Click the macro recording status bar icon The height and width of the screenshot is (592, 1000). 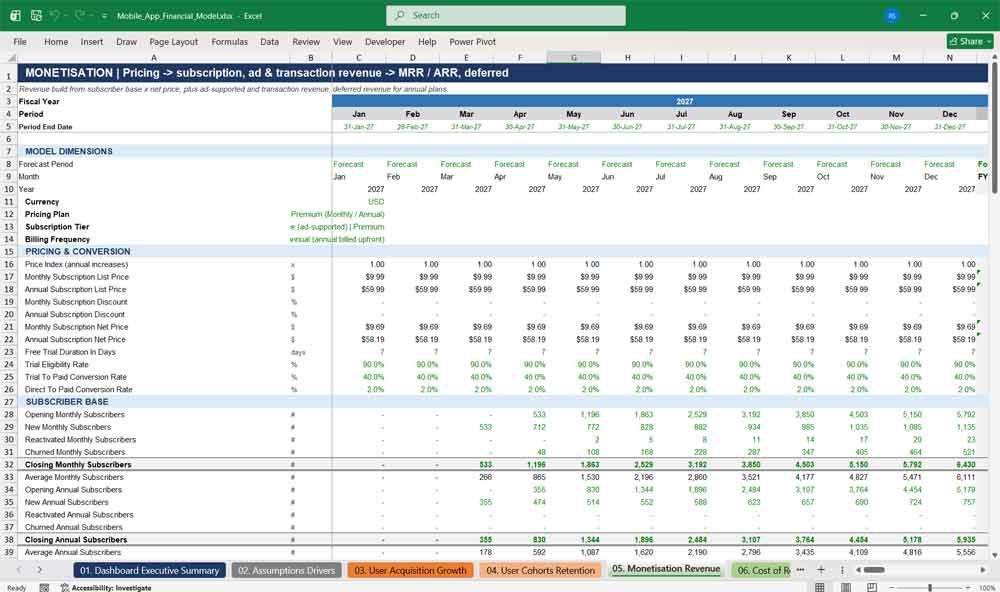click(x=44, y=588)
